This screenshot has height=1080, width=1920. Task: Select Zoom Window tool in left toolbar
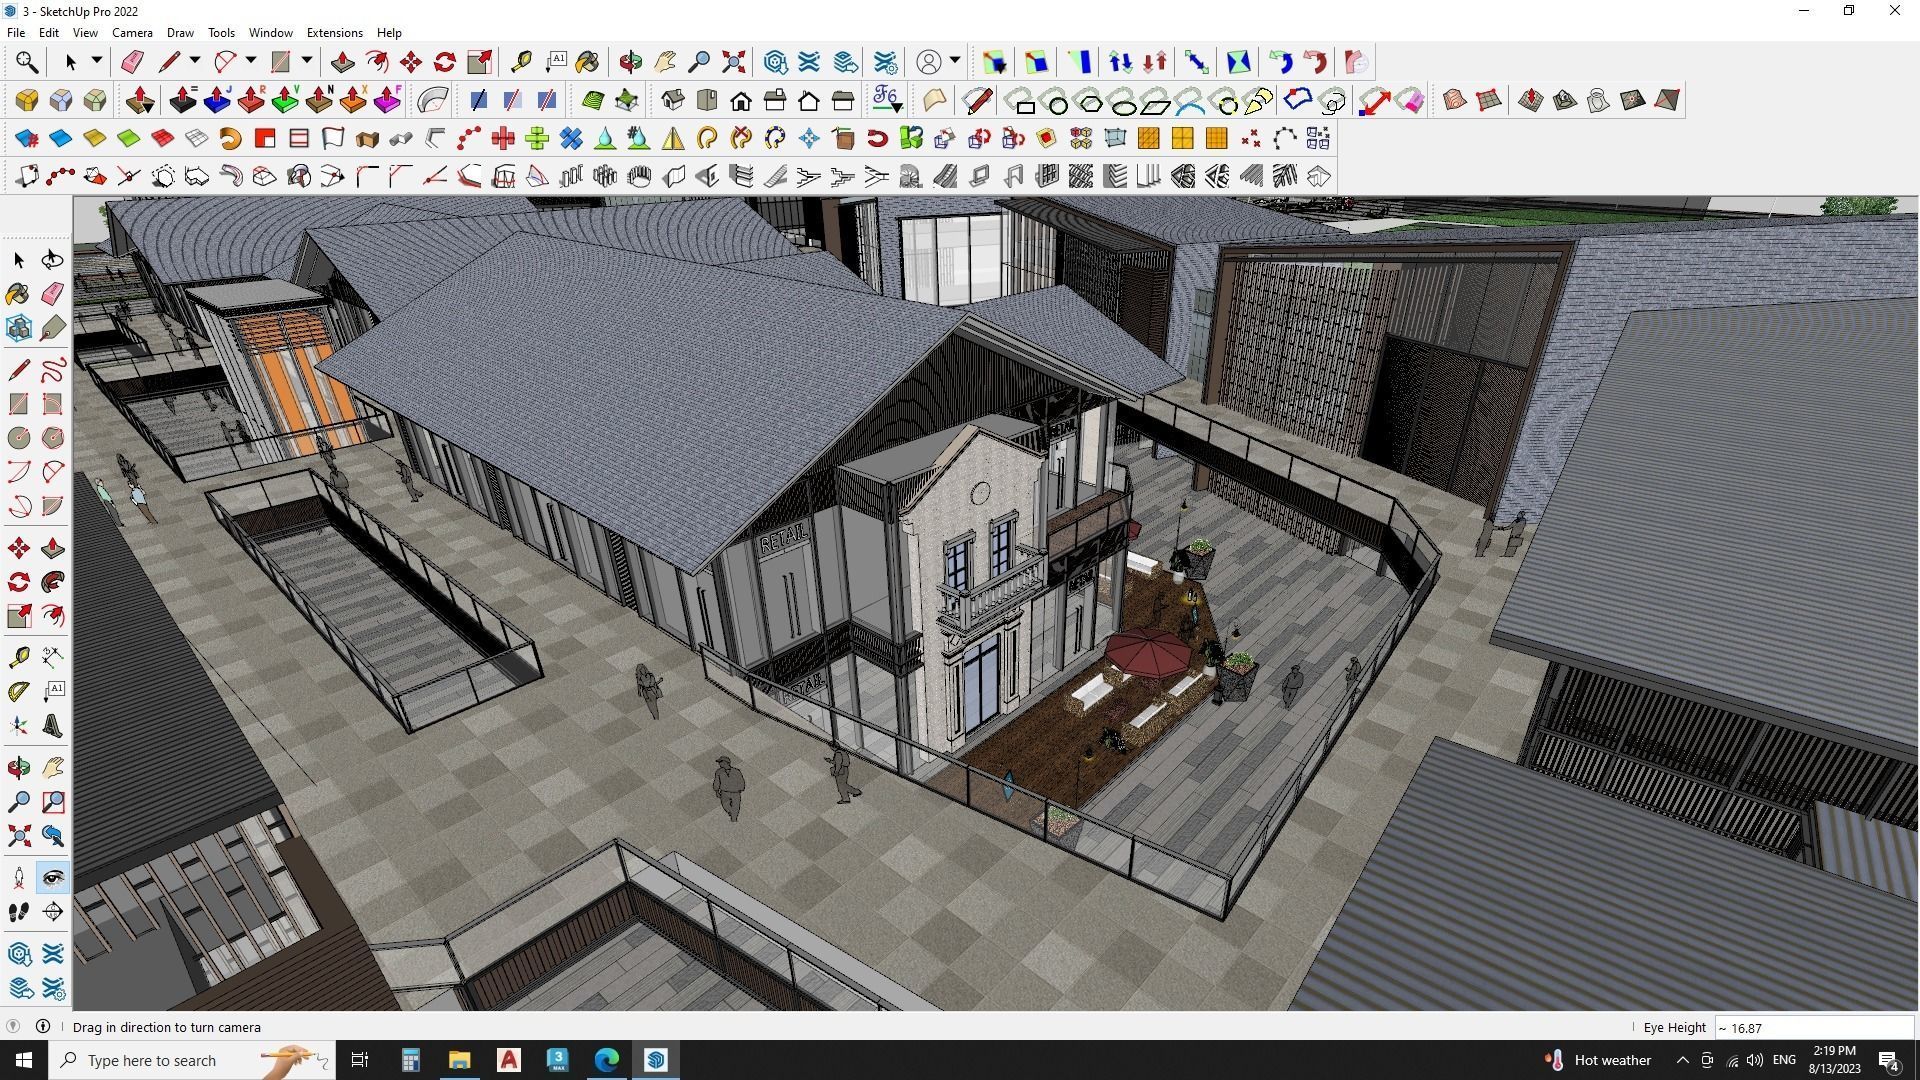[53, 802]
